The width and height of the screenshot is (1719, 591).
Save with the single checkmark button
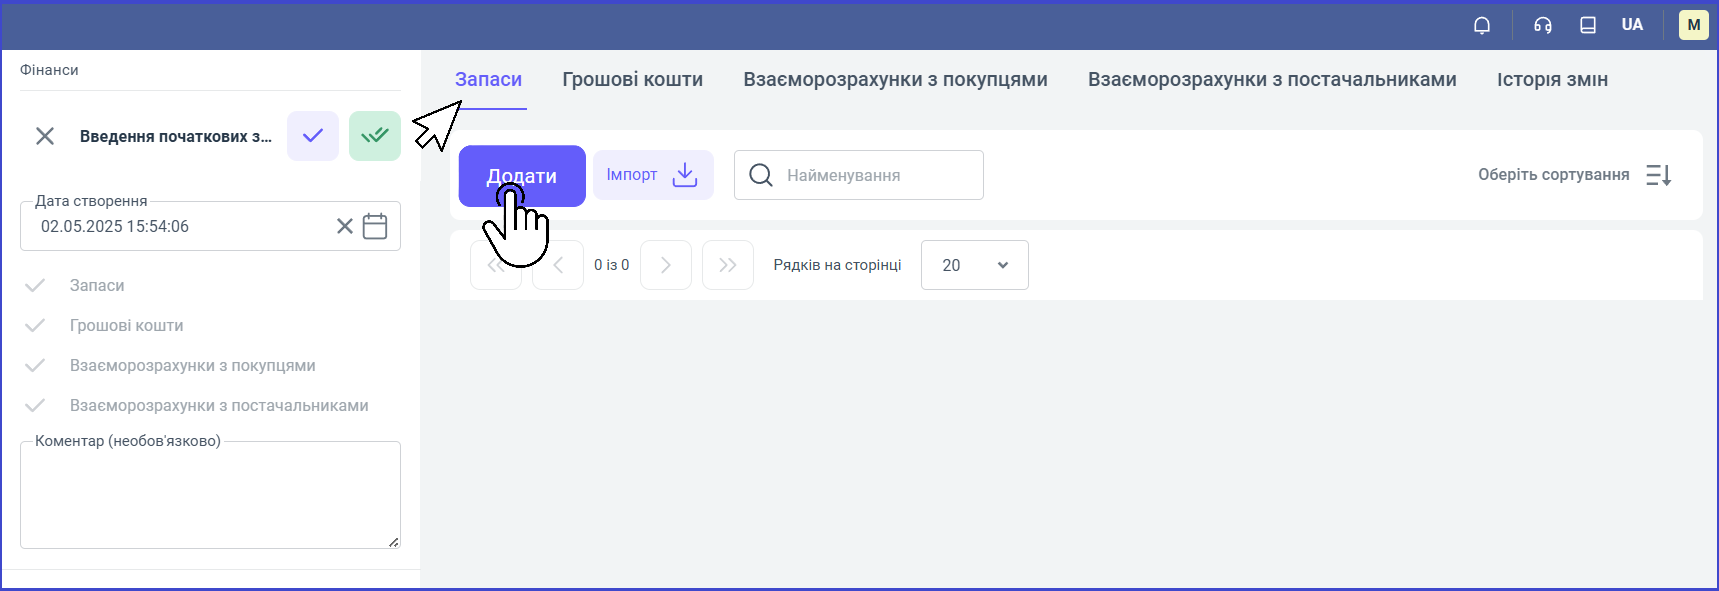(313, 136)
